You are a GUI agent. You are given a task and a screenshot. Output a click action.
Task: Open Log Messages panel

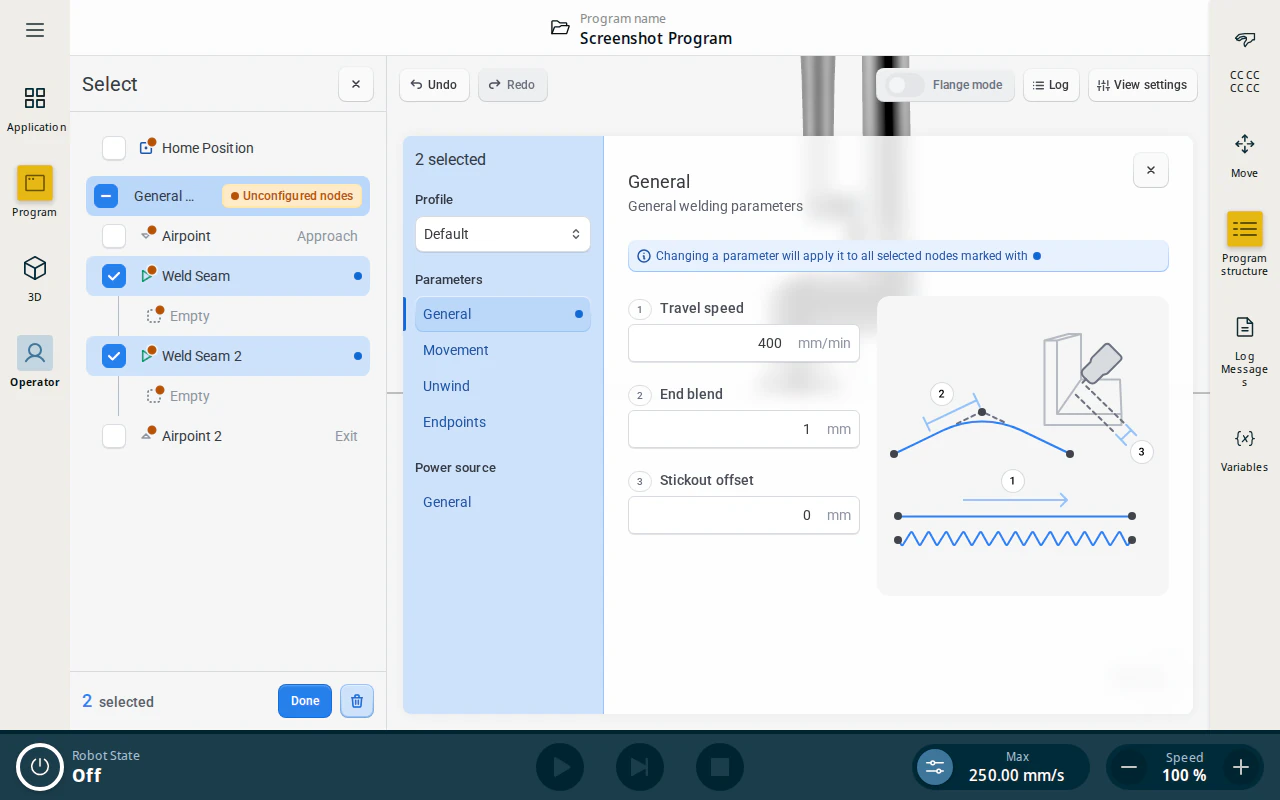[x=1244, y=351]
